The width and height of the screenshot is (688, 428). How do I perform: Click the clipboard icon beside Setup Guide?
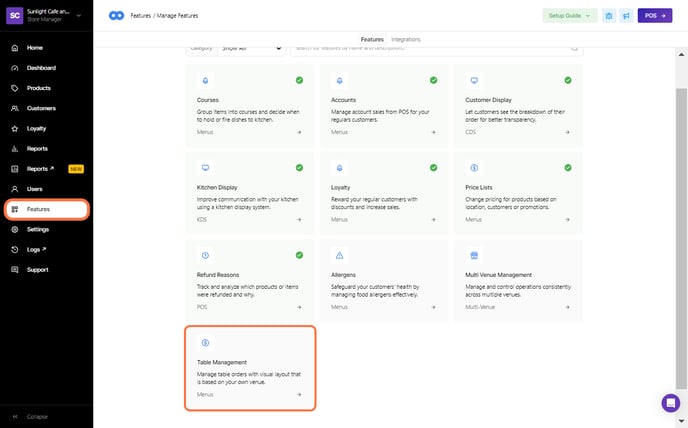click(608, 16)
